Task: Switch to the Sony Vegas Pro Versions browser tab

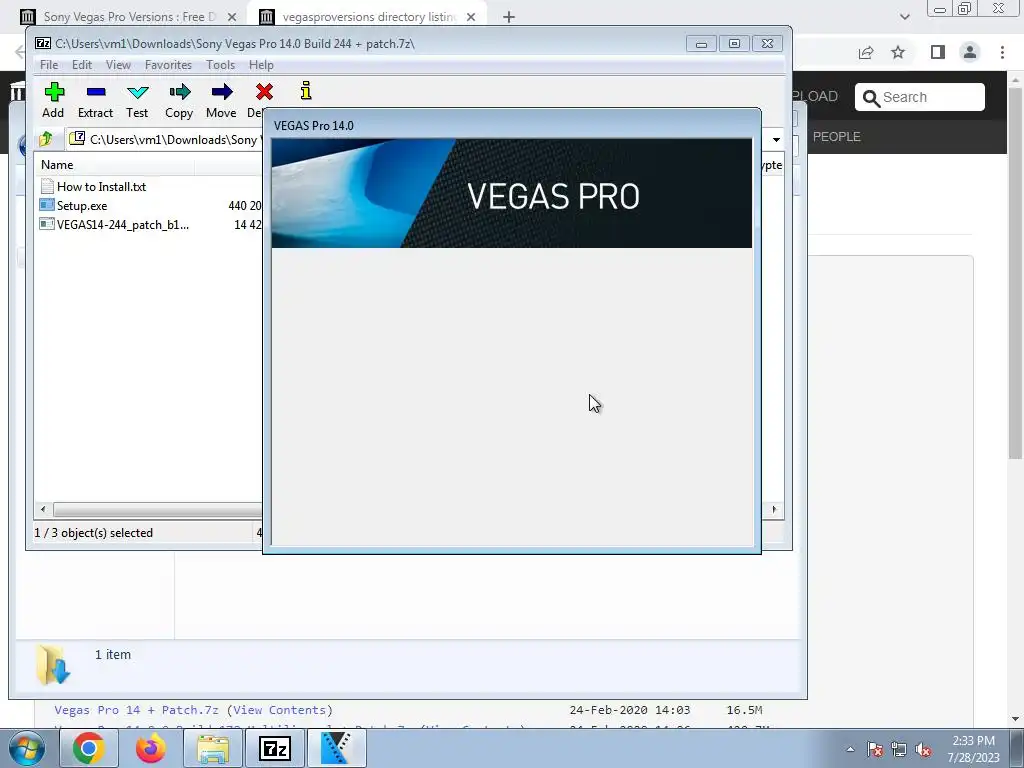Action: (129, 17)
